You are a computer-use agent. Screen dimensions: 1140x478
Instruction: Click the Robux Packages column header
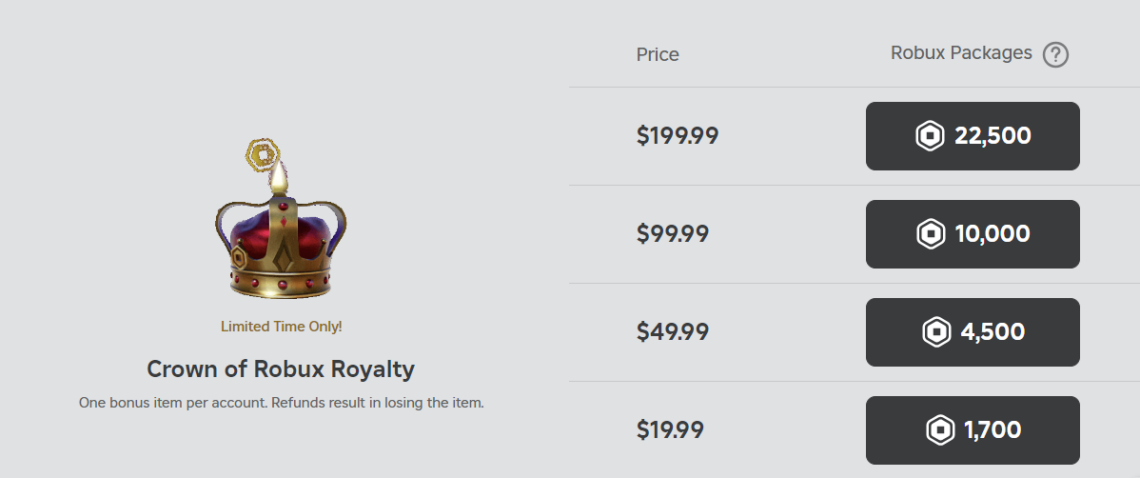tap(961, 53)
